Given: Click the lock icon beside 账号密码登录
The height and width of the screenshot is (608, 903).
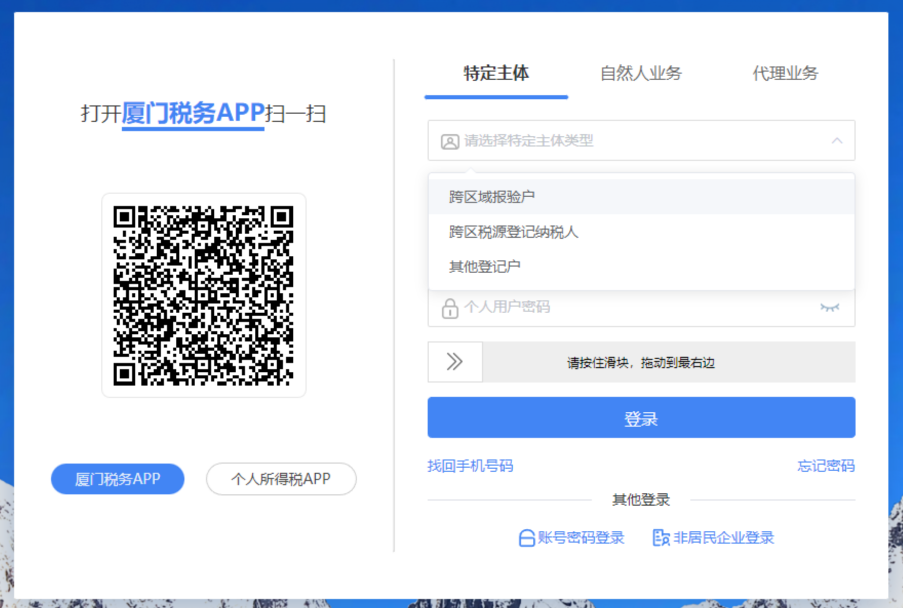Looking at the screenshot, I should pos(526,538).
